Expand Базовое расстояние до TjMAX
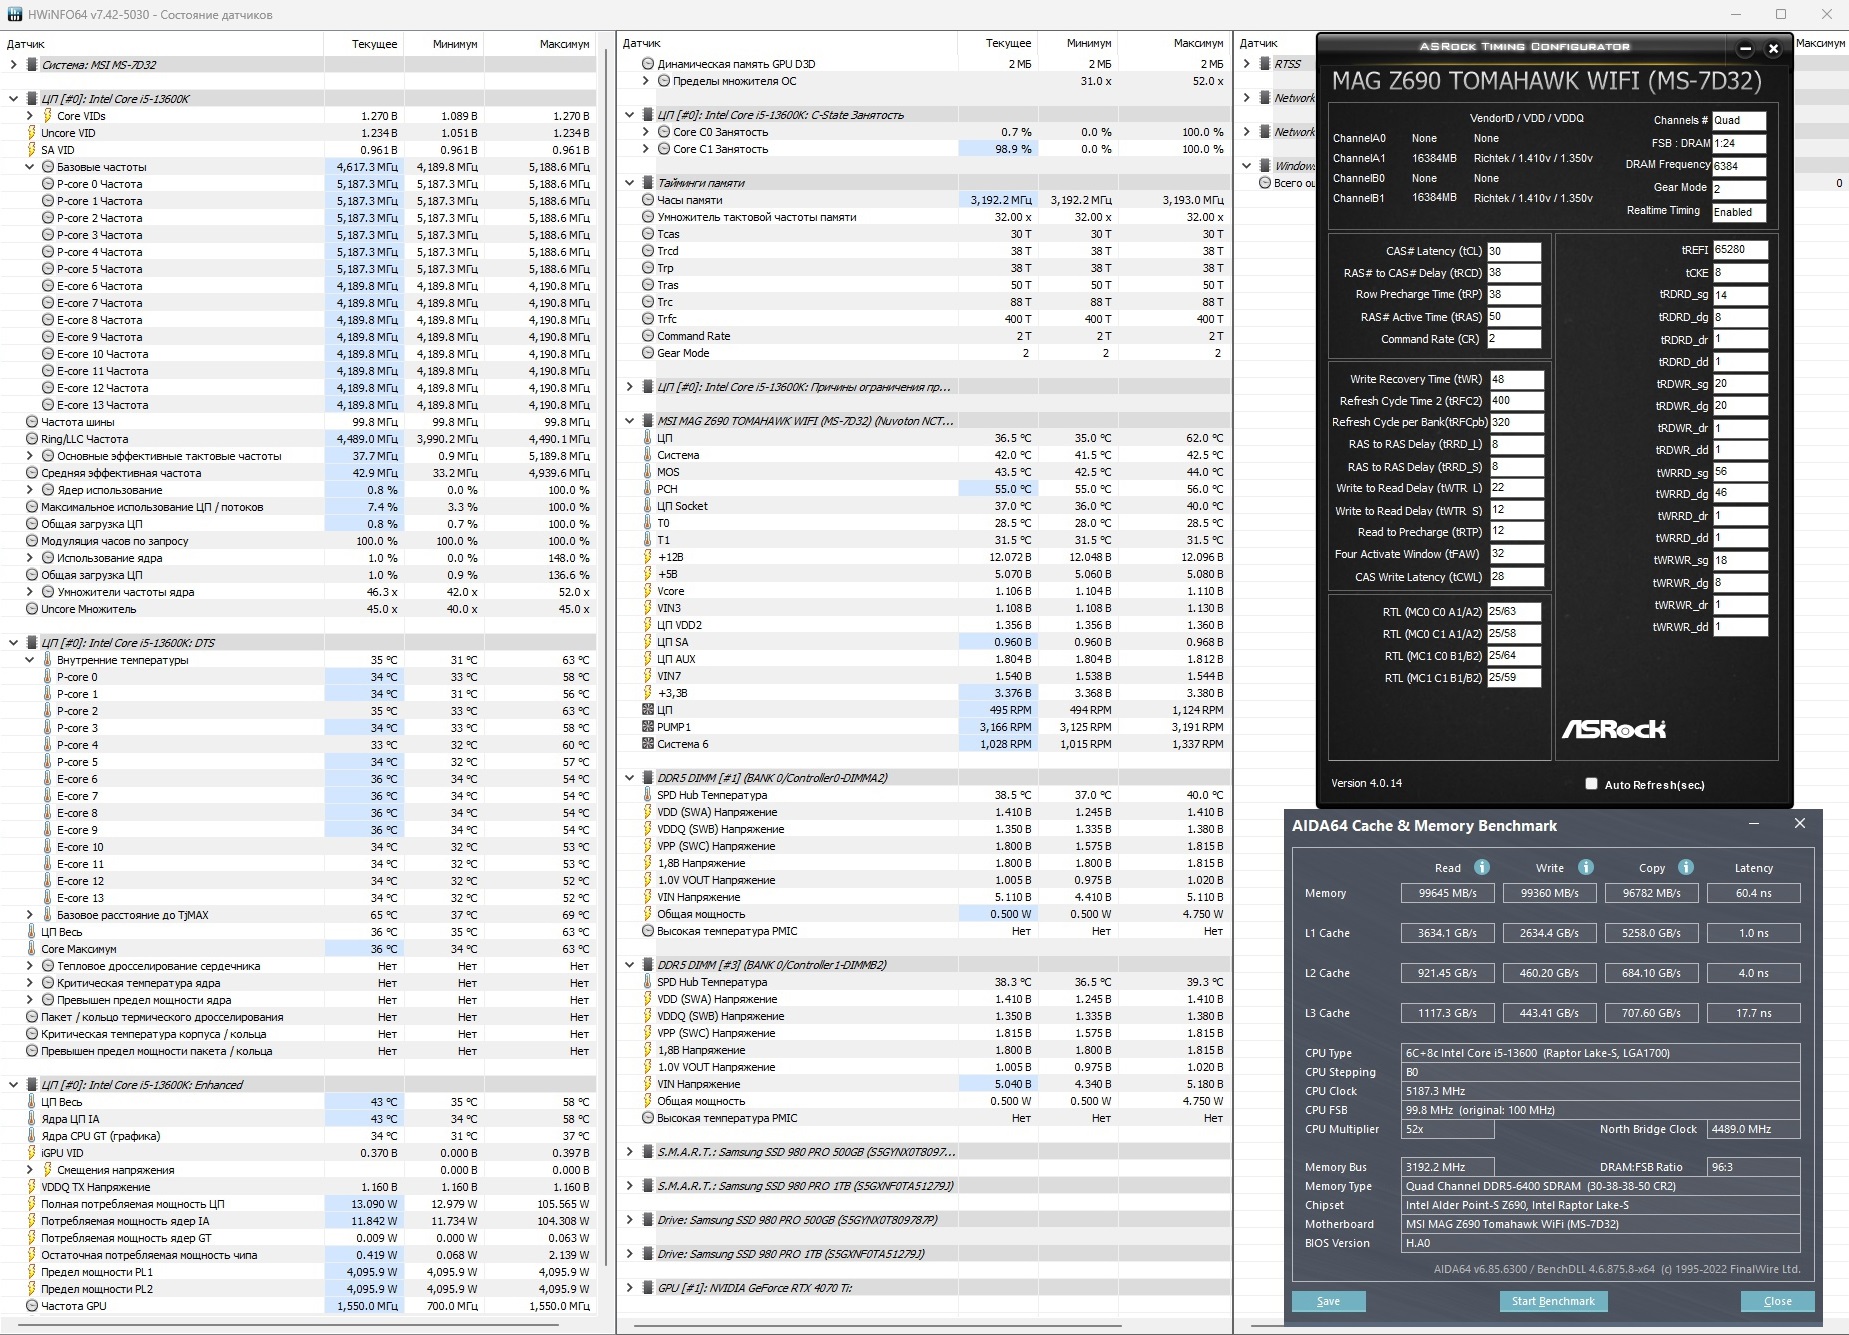This screenshot has height=1335, width=1849. 29,915
